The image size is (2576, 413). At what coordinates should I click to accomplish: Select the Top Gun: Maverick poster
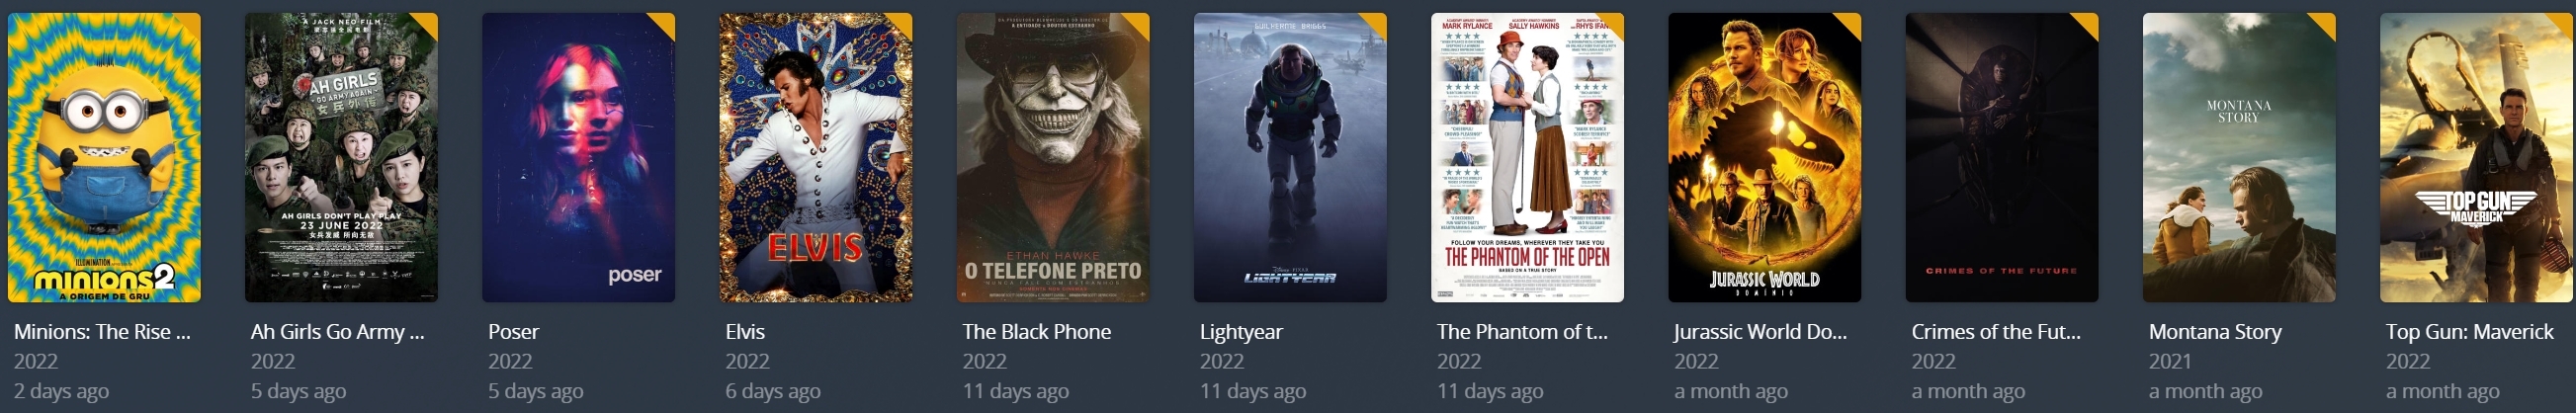pyautogui.click(x=2476, y=157)
